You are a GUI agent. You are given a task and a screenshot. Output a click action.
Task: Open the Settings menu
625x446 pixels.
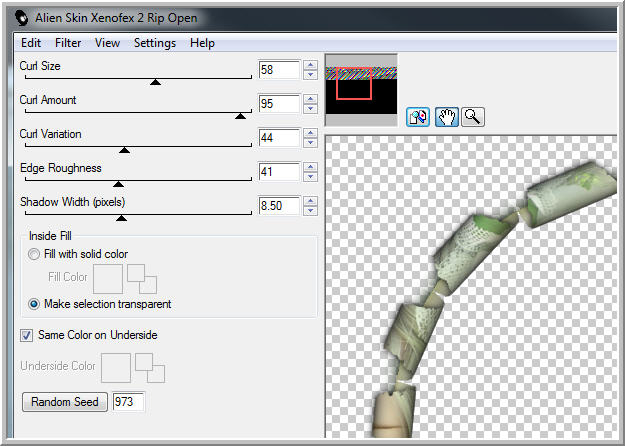point(155,43)
